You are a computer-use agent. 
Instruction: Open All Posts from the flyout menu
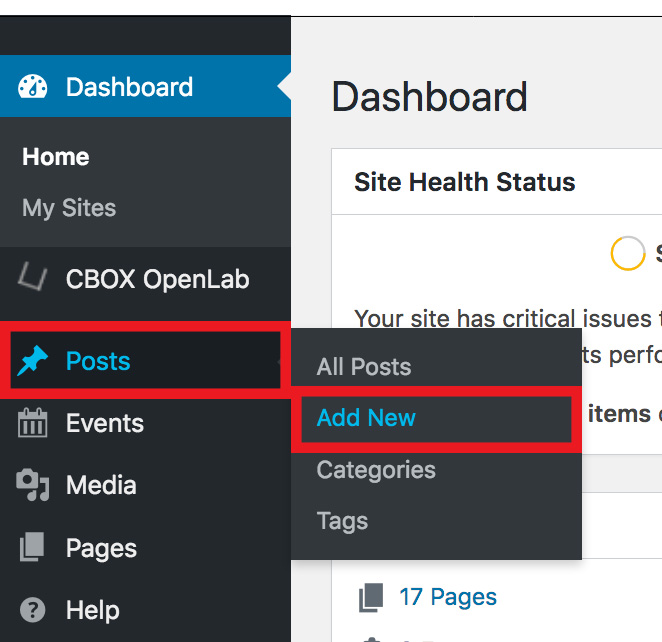tap(364, 366)
